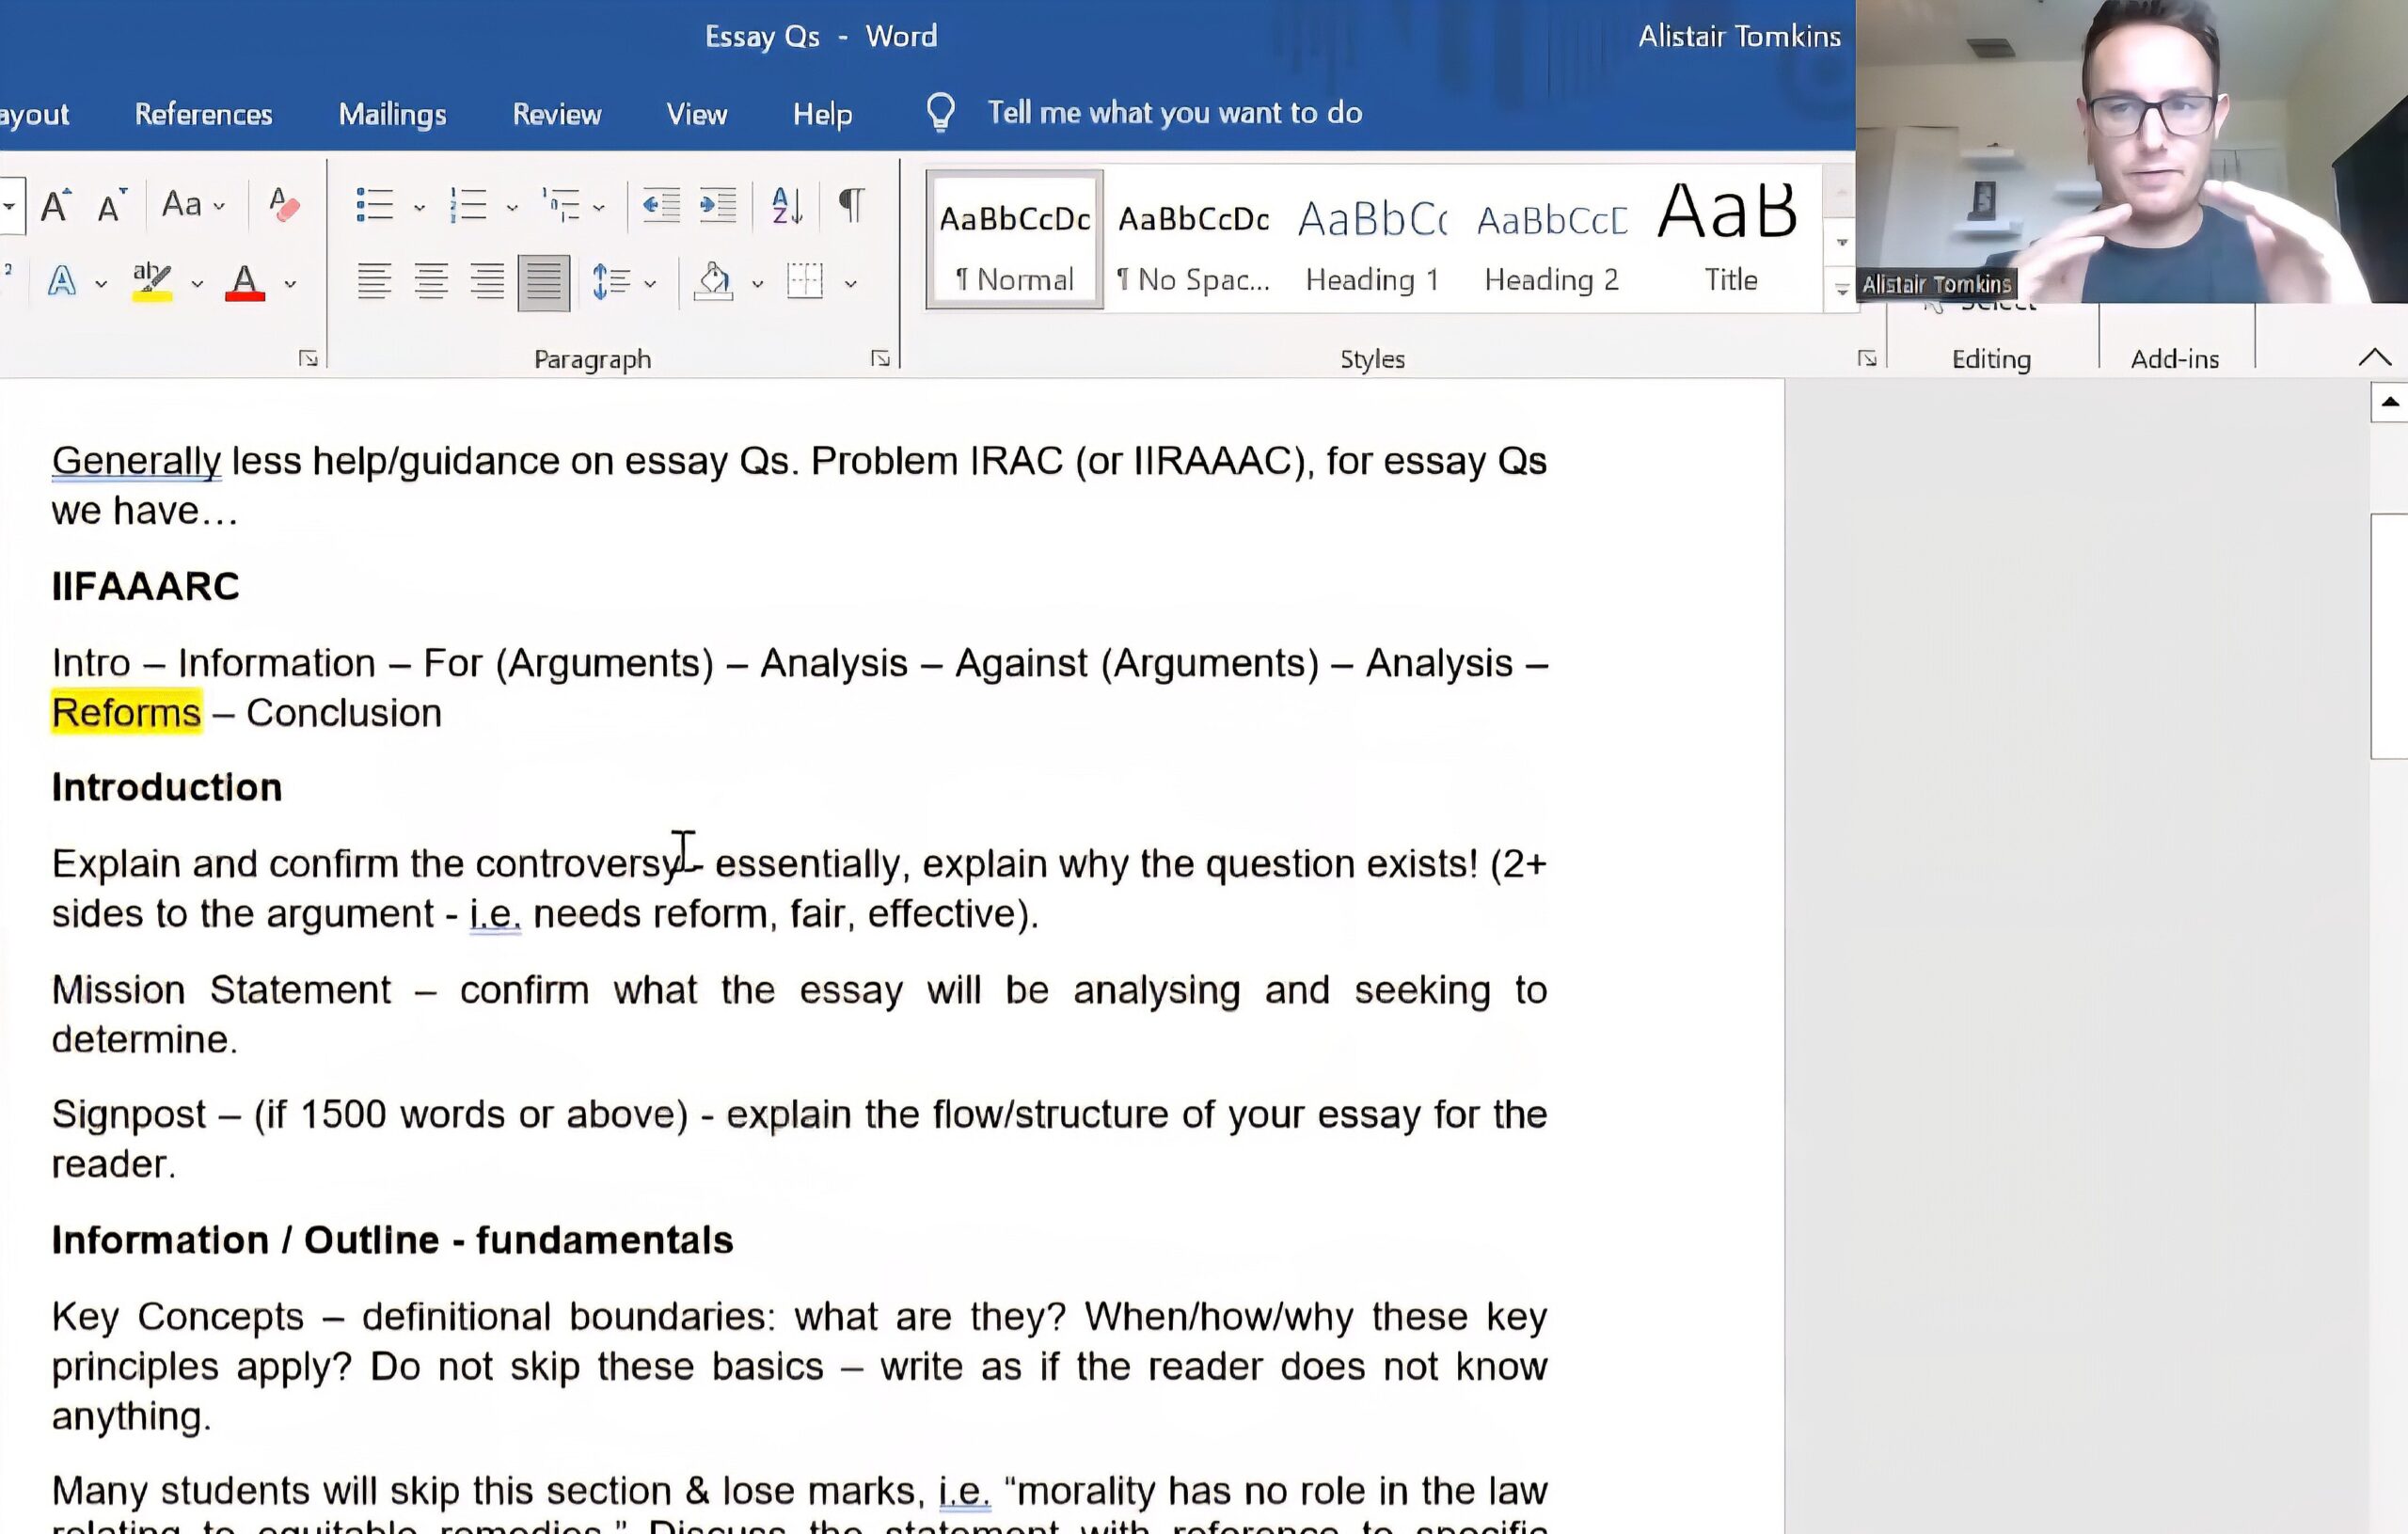Click the paint bucket shading icon
The height and width of the screenshot is (1534, 2408).
click(713, 282)
